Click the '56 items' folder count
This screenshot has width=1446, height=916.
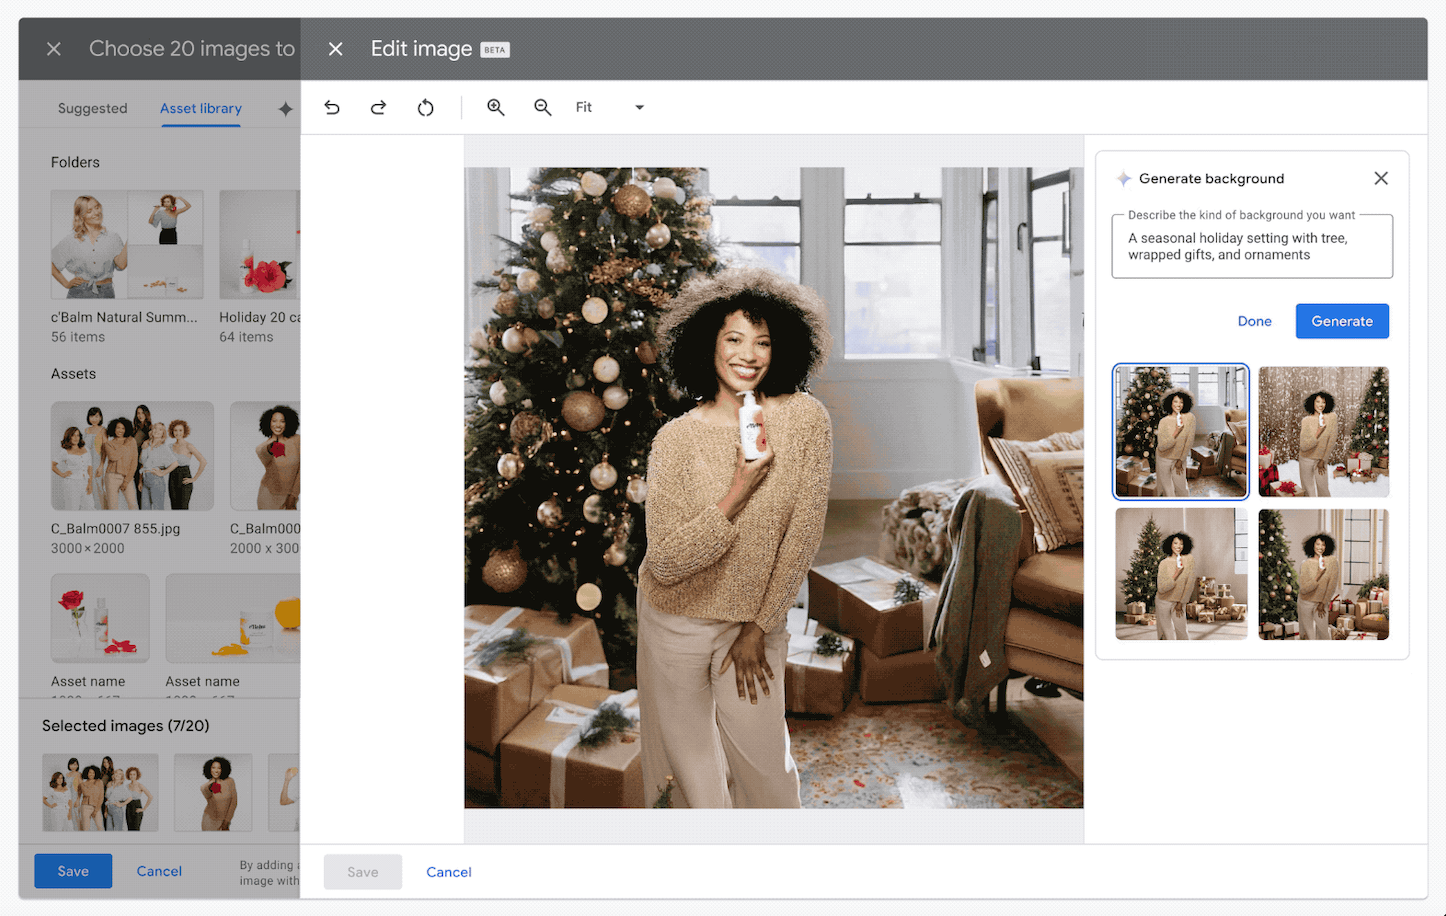[x=78, y=337]
